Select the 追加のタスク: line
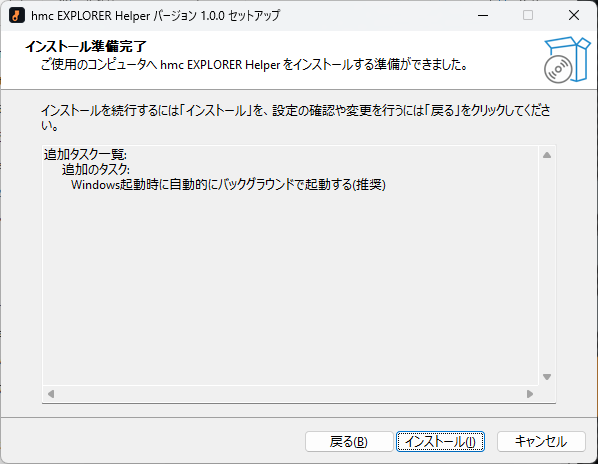 click(x=96, y=169)
